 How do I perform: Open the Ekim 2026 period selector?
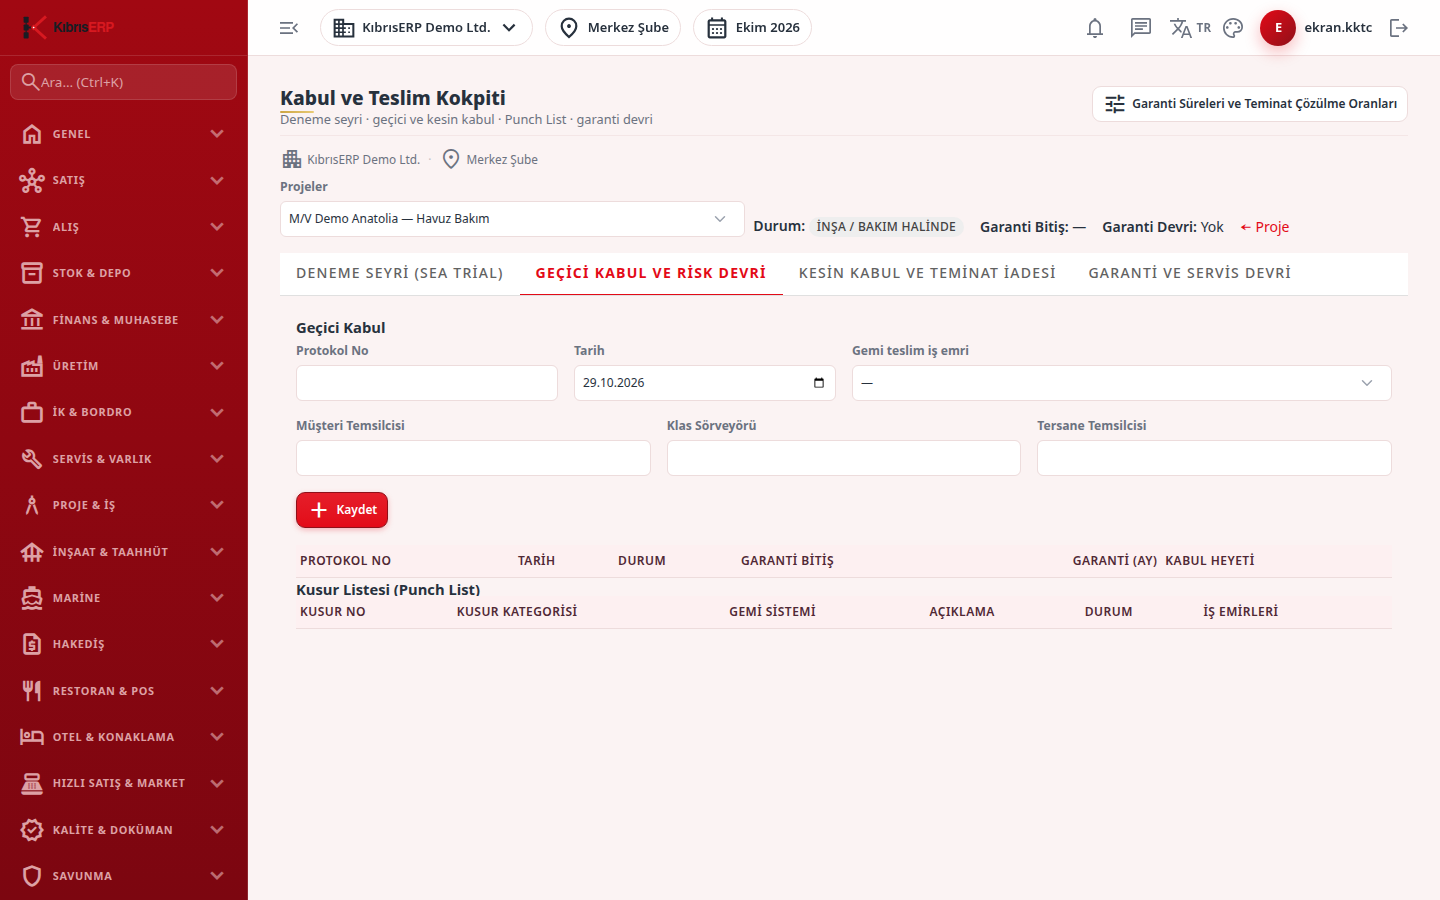click(x=752, y=28)
